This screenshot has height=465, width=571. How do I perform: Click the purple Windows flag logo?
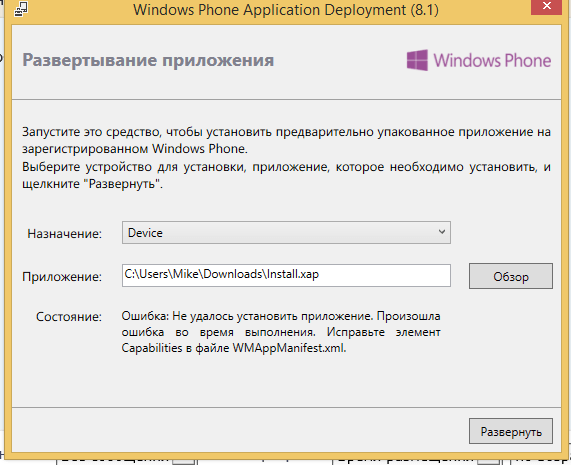(x=417, y=60)
